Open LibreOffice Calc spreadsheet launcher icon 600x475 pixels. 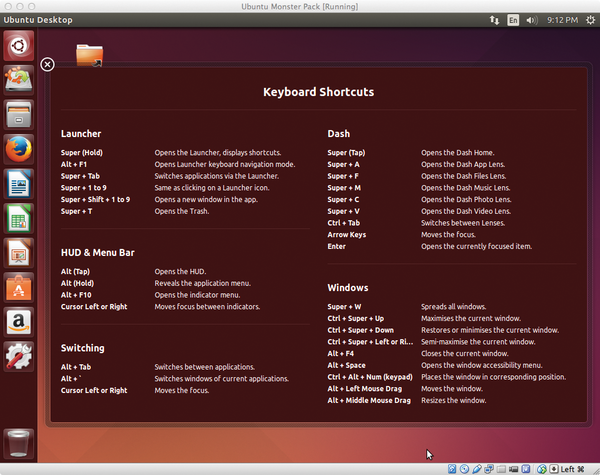[x=18, y=218]
